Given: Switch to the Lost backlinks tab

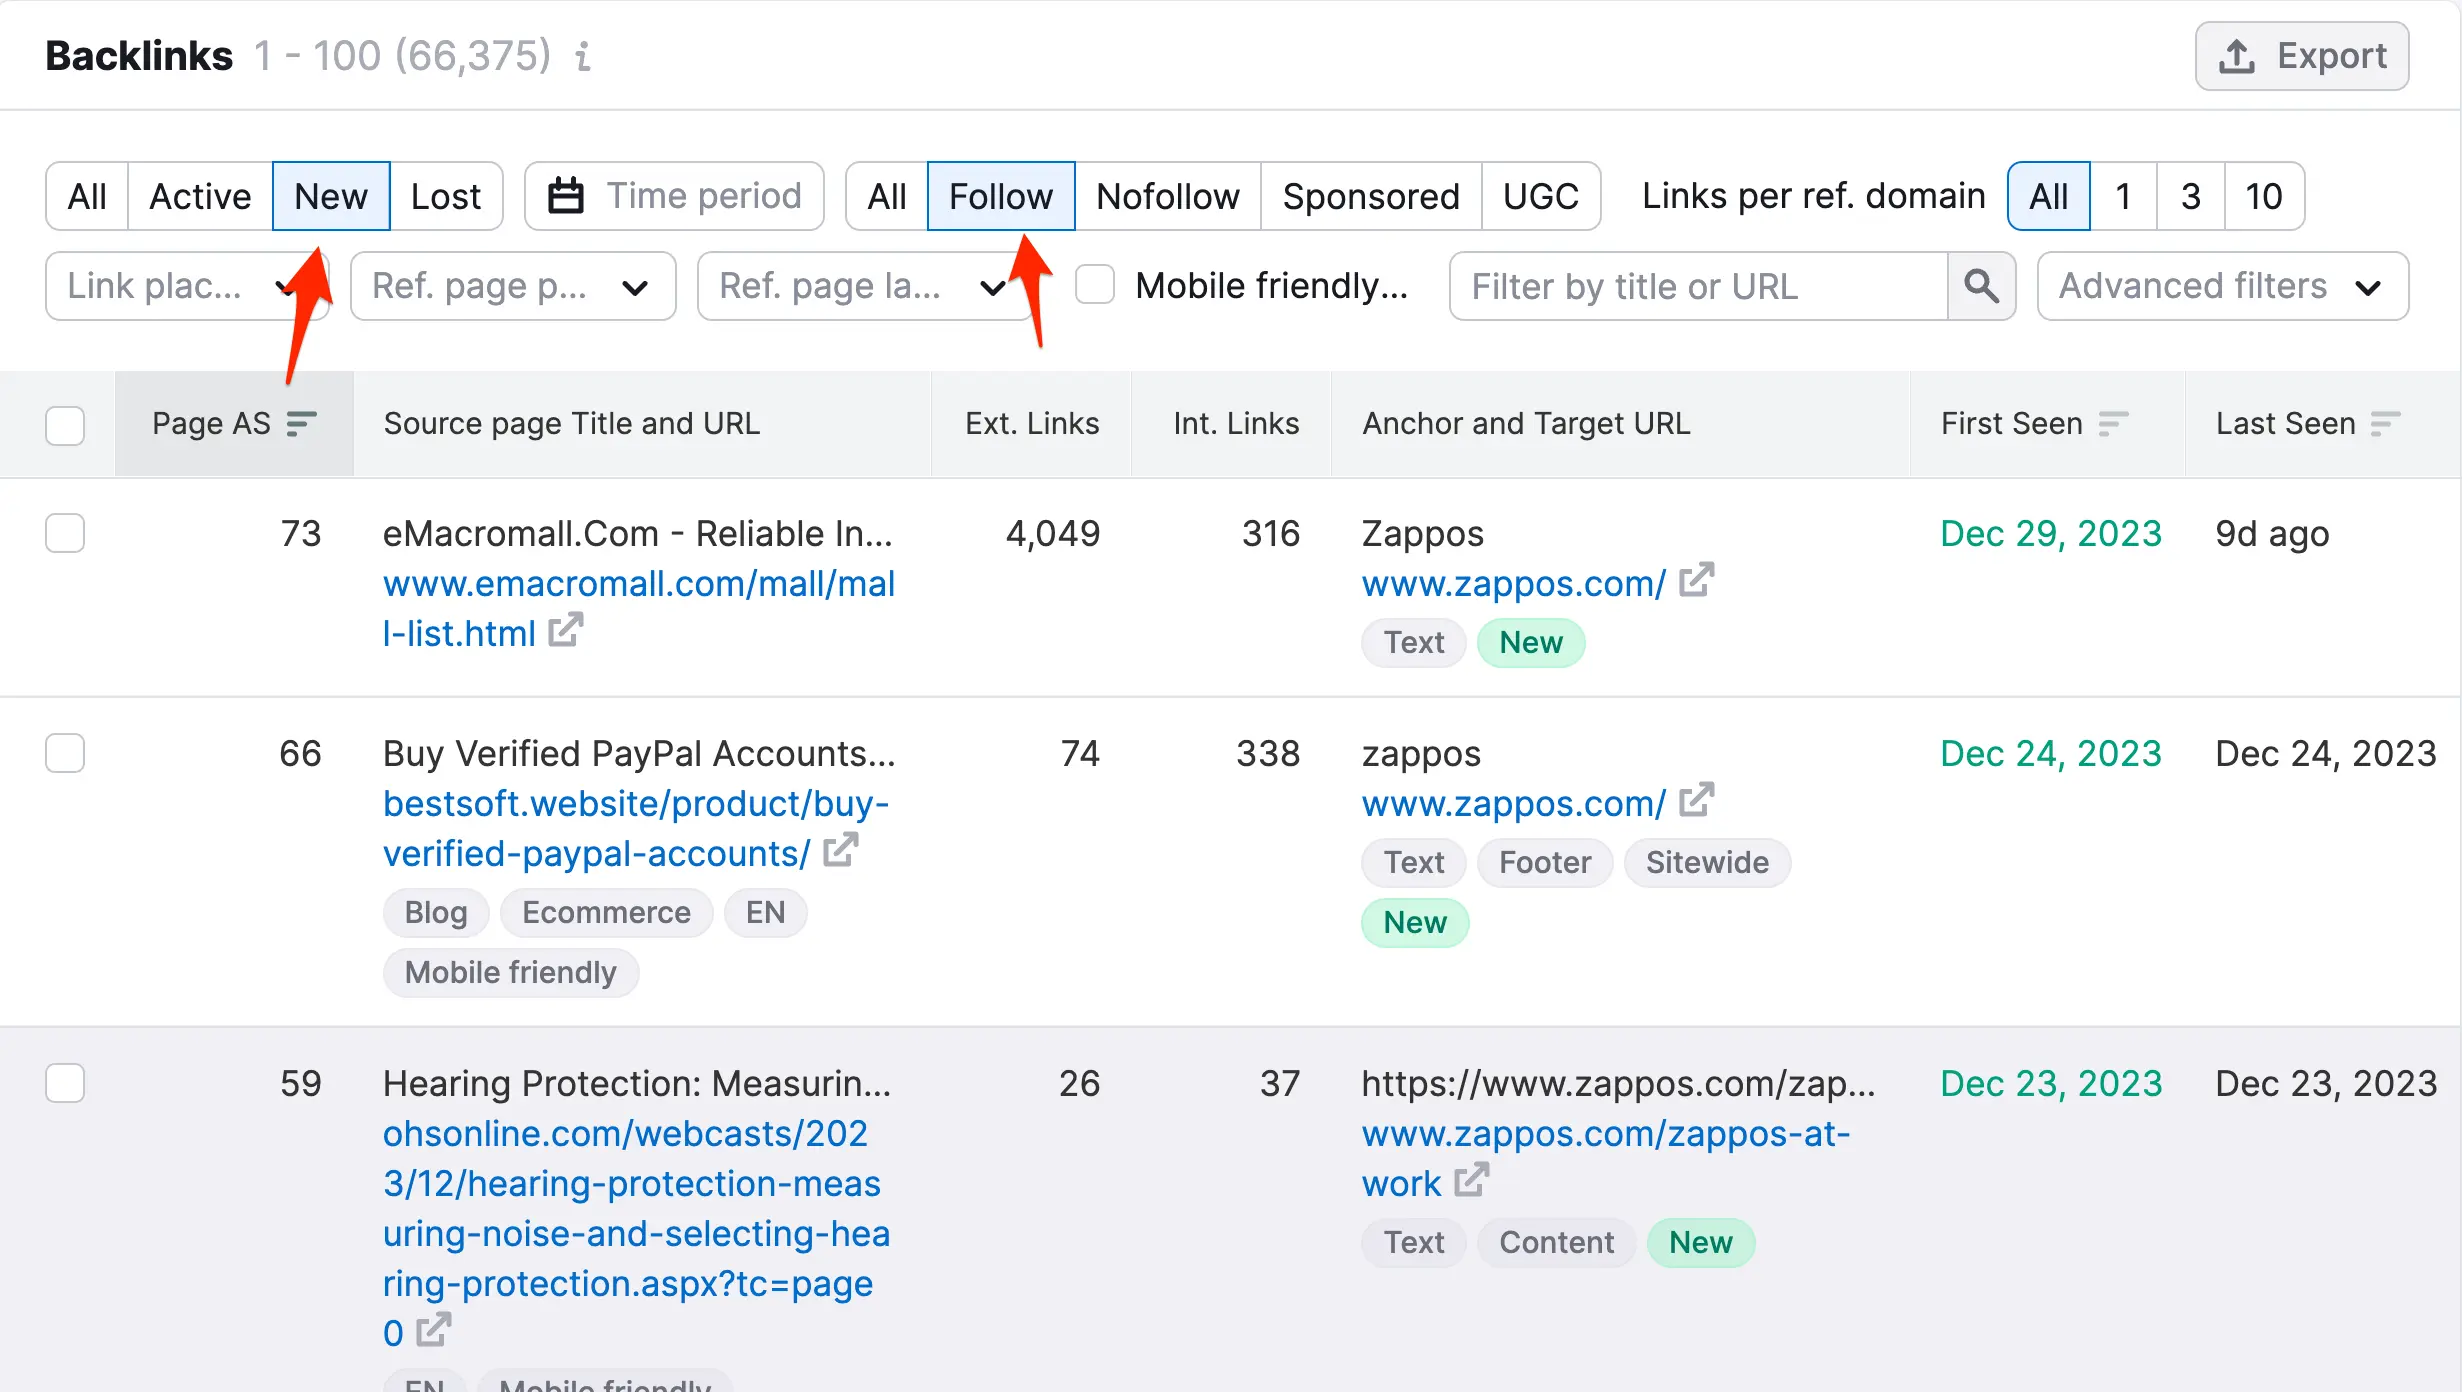Looking at the screenshot, I should [446, 196].
